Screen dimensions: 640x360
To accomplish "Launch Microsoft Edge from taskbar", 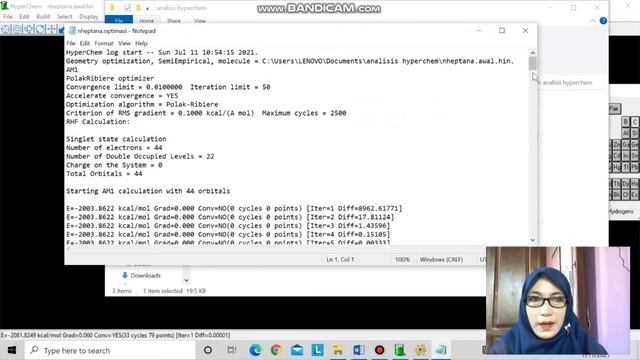I will coord(256,350).
